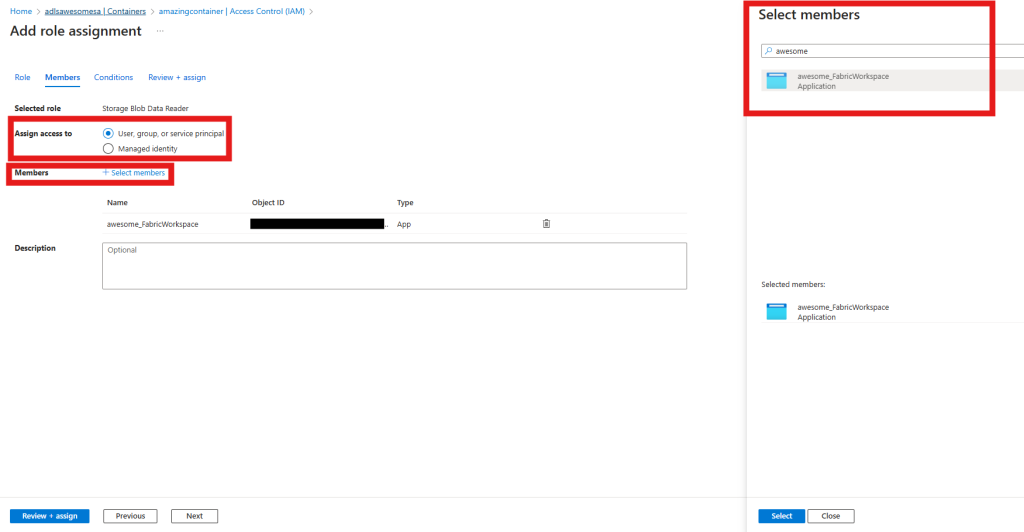Click the App type cell
The height and width of the screenshot is (532, 1024).
(x=404, y=224)
